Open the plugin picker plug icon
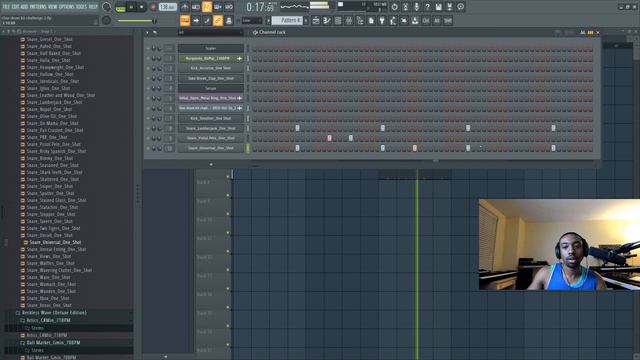 pyautogui.click(x=382, y=20)
